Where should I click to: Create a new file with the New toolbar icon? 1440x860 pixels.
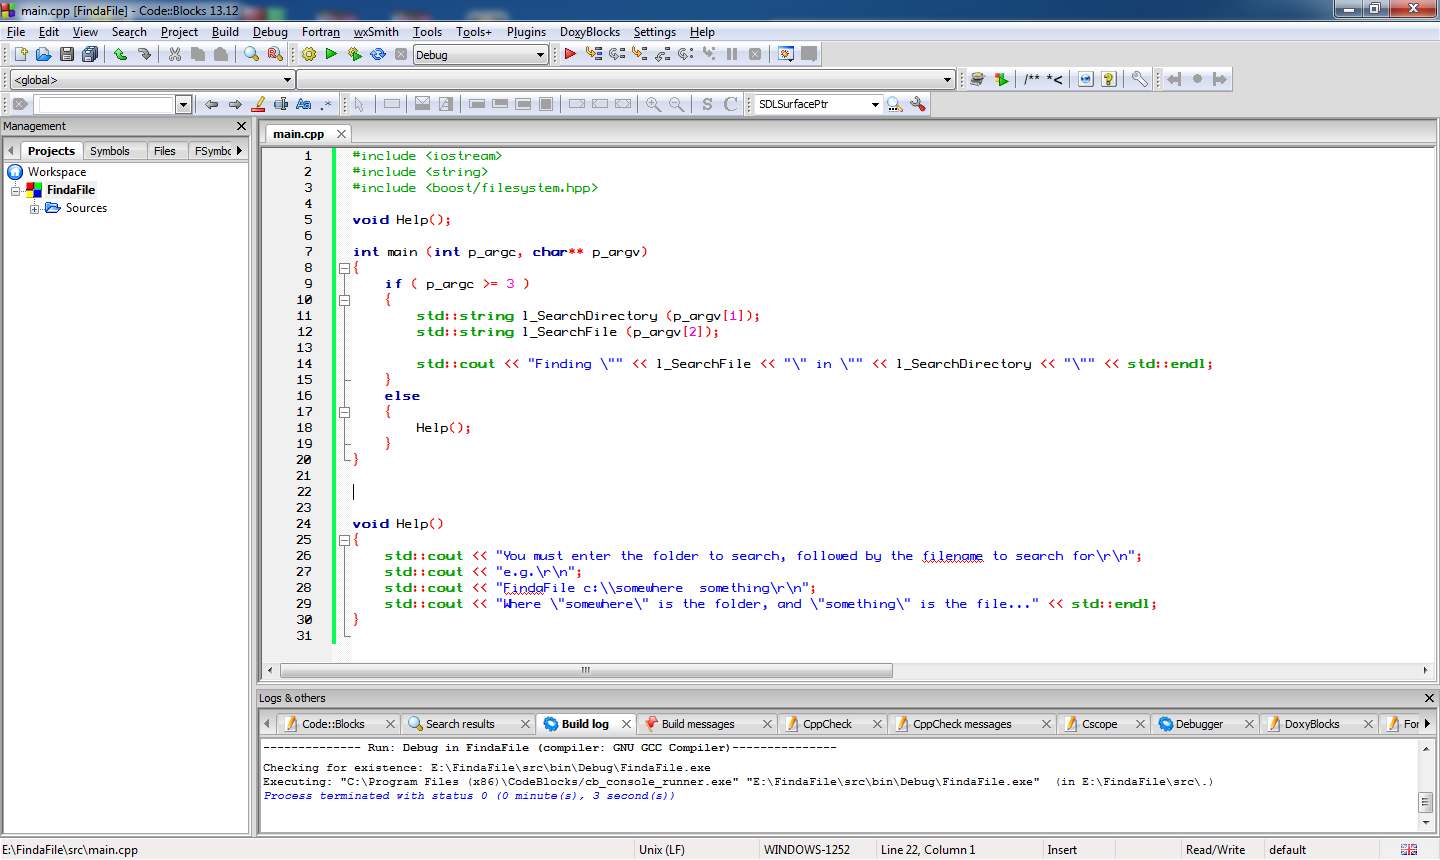(20, 54)
